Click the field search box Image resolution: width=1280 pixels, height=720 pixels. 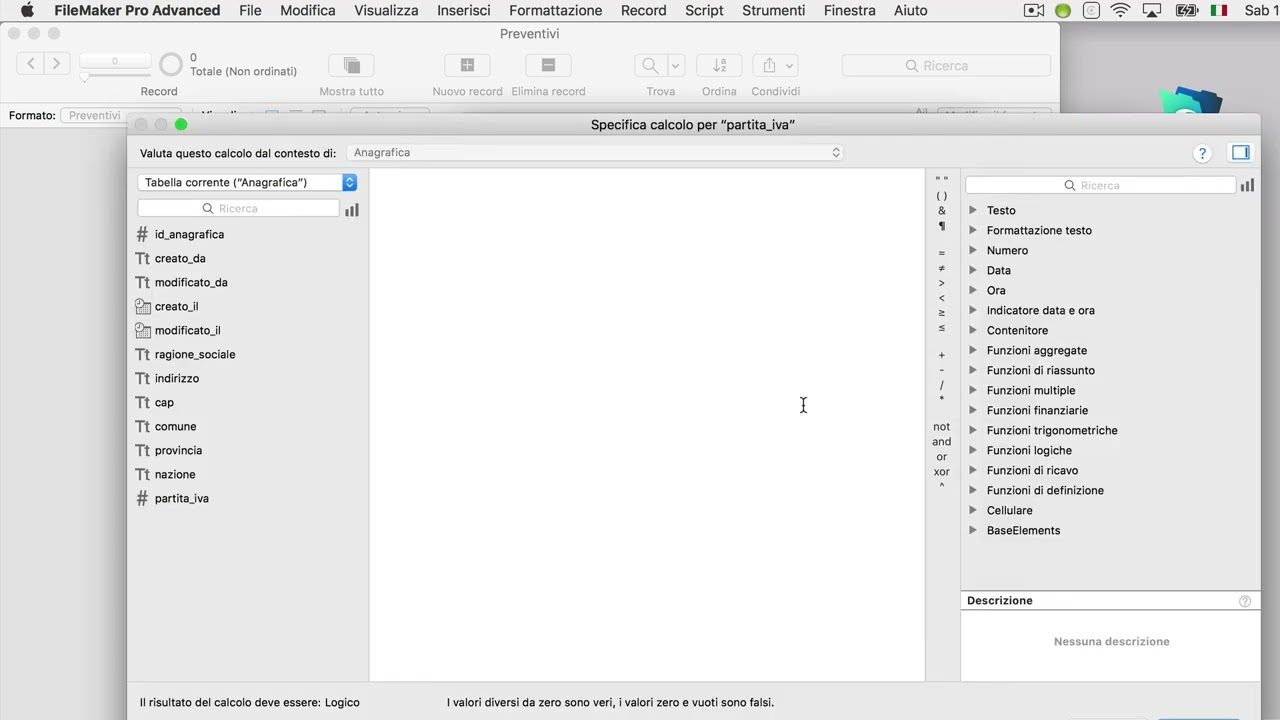coord(239,208)
